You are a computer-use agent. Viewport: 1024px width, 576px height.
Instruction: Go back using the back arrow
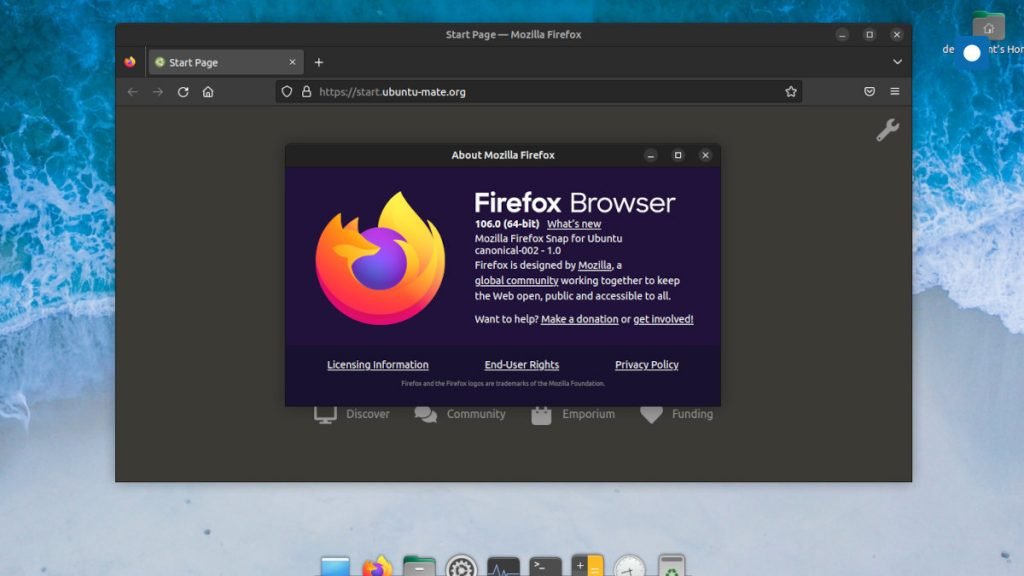[133, 92]
